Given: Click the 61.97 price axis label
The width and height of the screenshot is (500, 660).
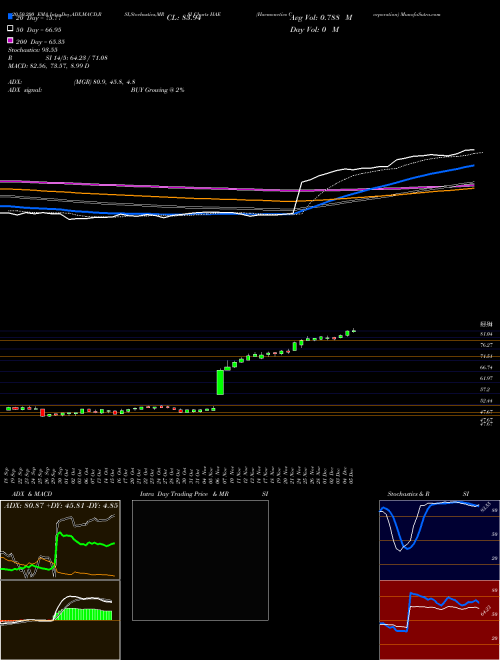Looking at the screenshot, I should tap(487, 379).
